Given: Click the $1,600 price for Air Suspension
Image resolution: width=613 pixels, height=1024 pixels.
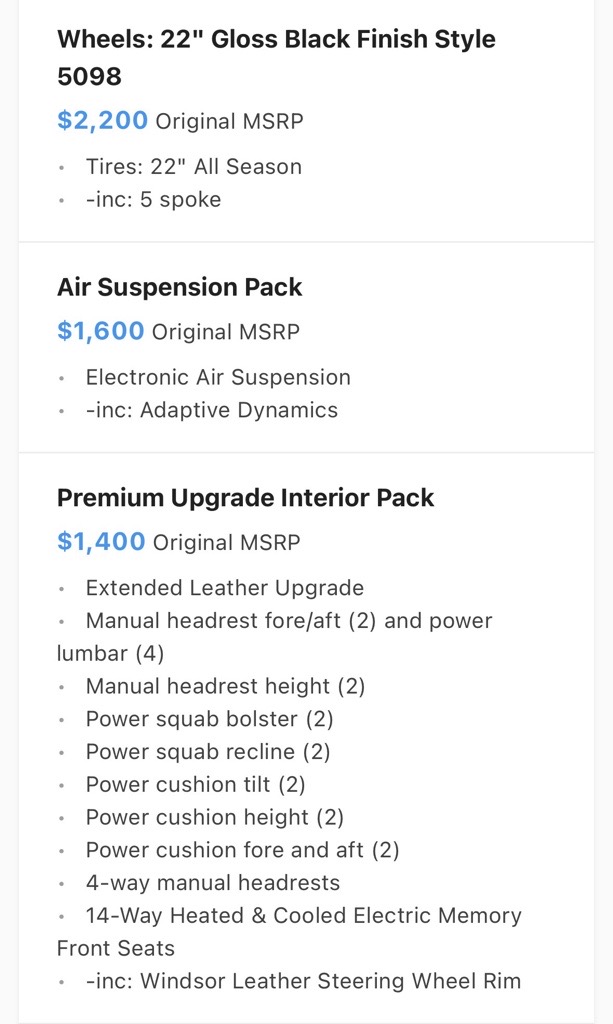Looking at the screenshot, I should click(x=101, y=331).
